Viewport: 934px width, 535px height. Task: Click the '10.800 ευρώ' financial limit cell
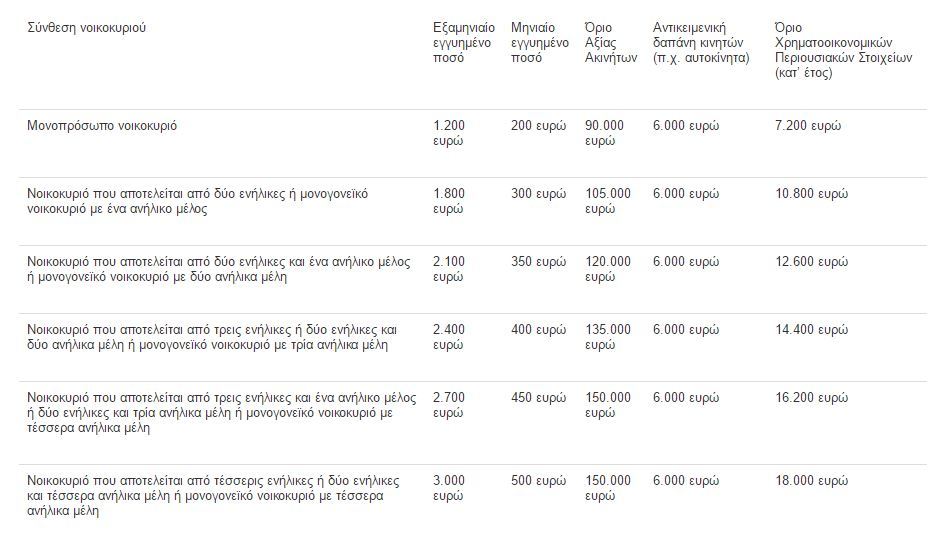(x=811, y=194)
